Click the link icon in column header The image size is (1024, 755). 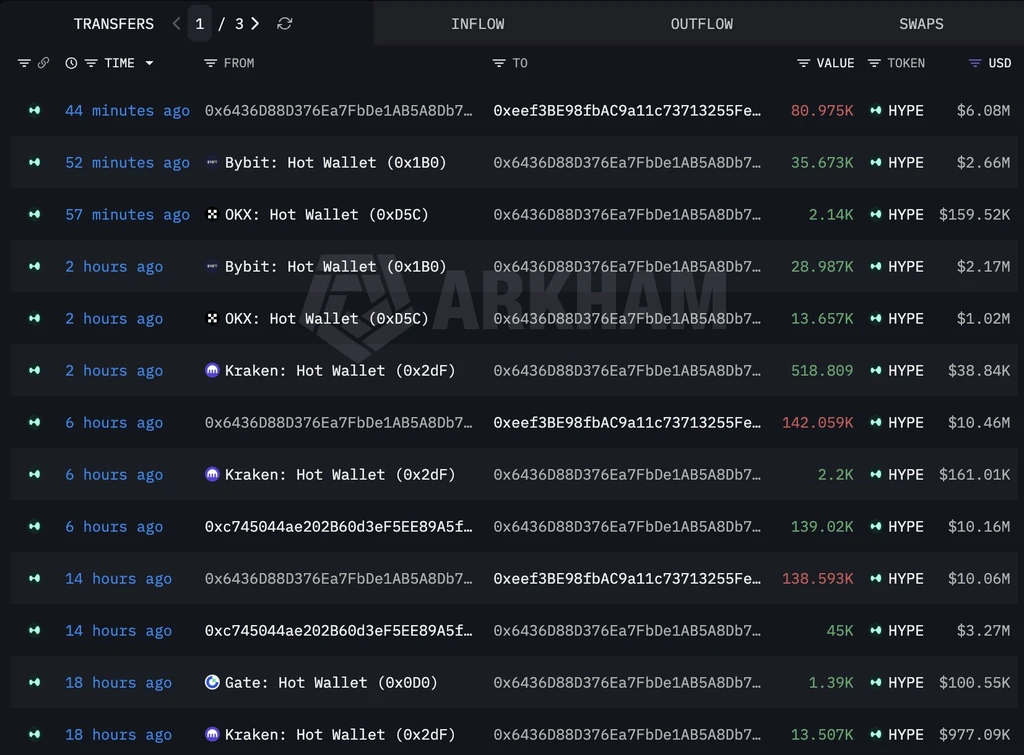click(x=43, y=63)
